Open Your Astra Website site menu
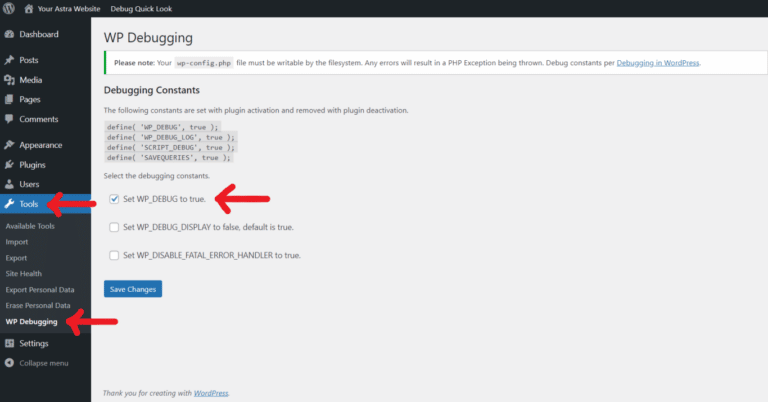768x402 pixels. click(x=69, y=9)
